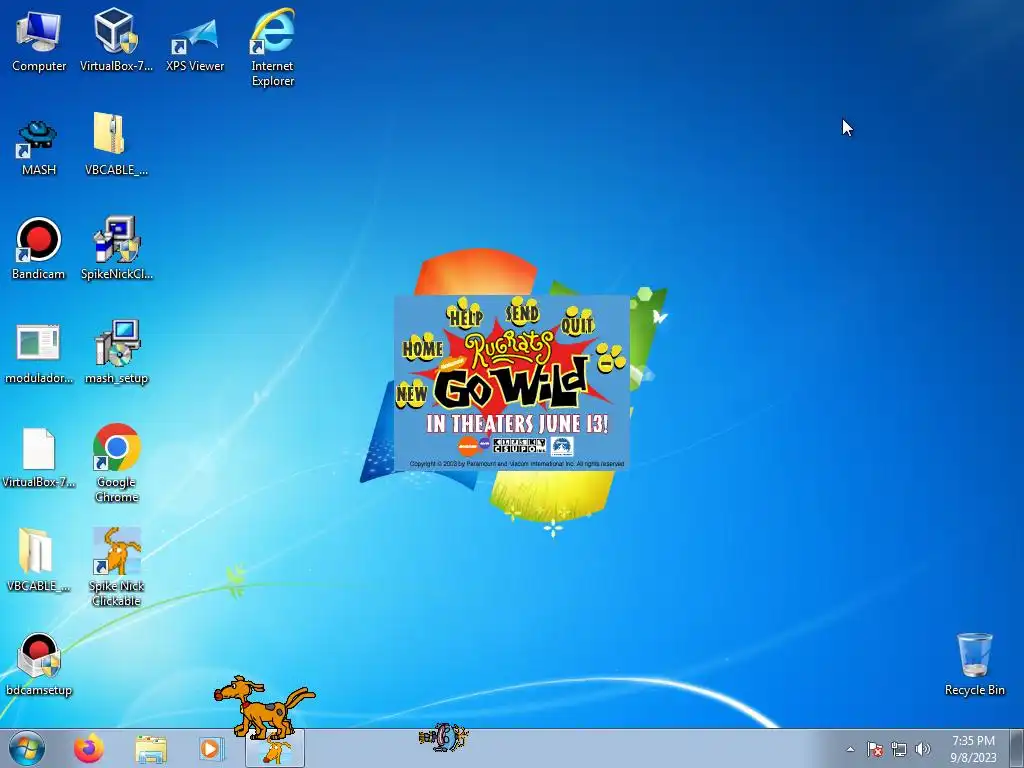1024x768 pixels.
Task: Click the SEND paw print button
Action: [522, 312]
